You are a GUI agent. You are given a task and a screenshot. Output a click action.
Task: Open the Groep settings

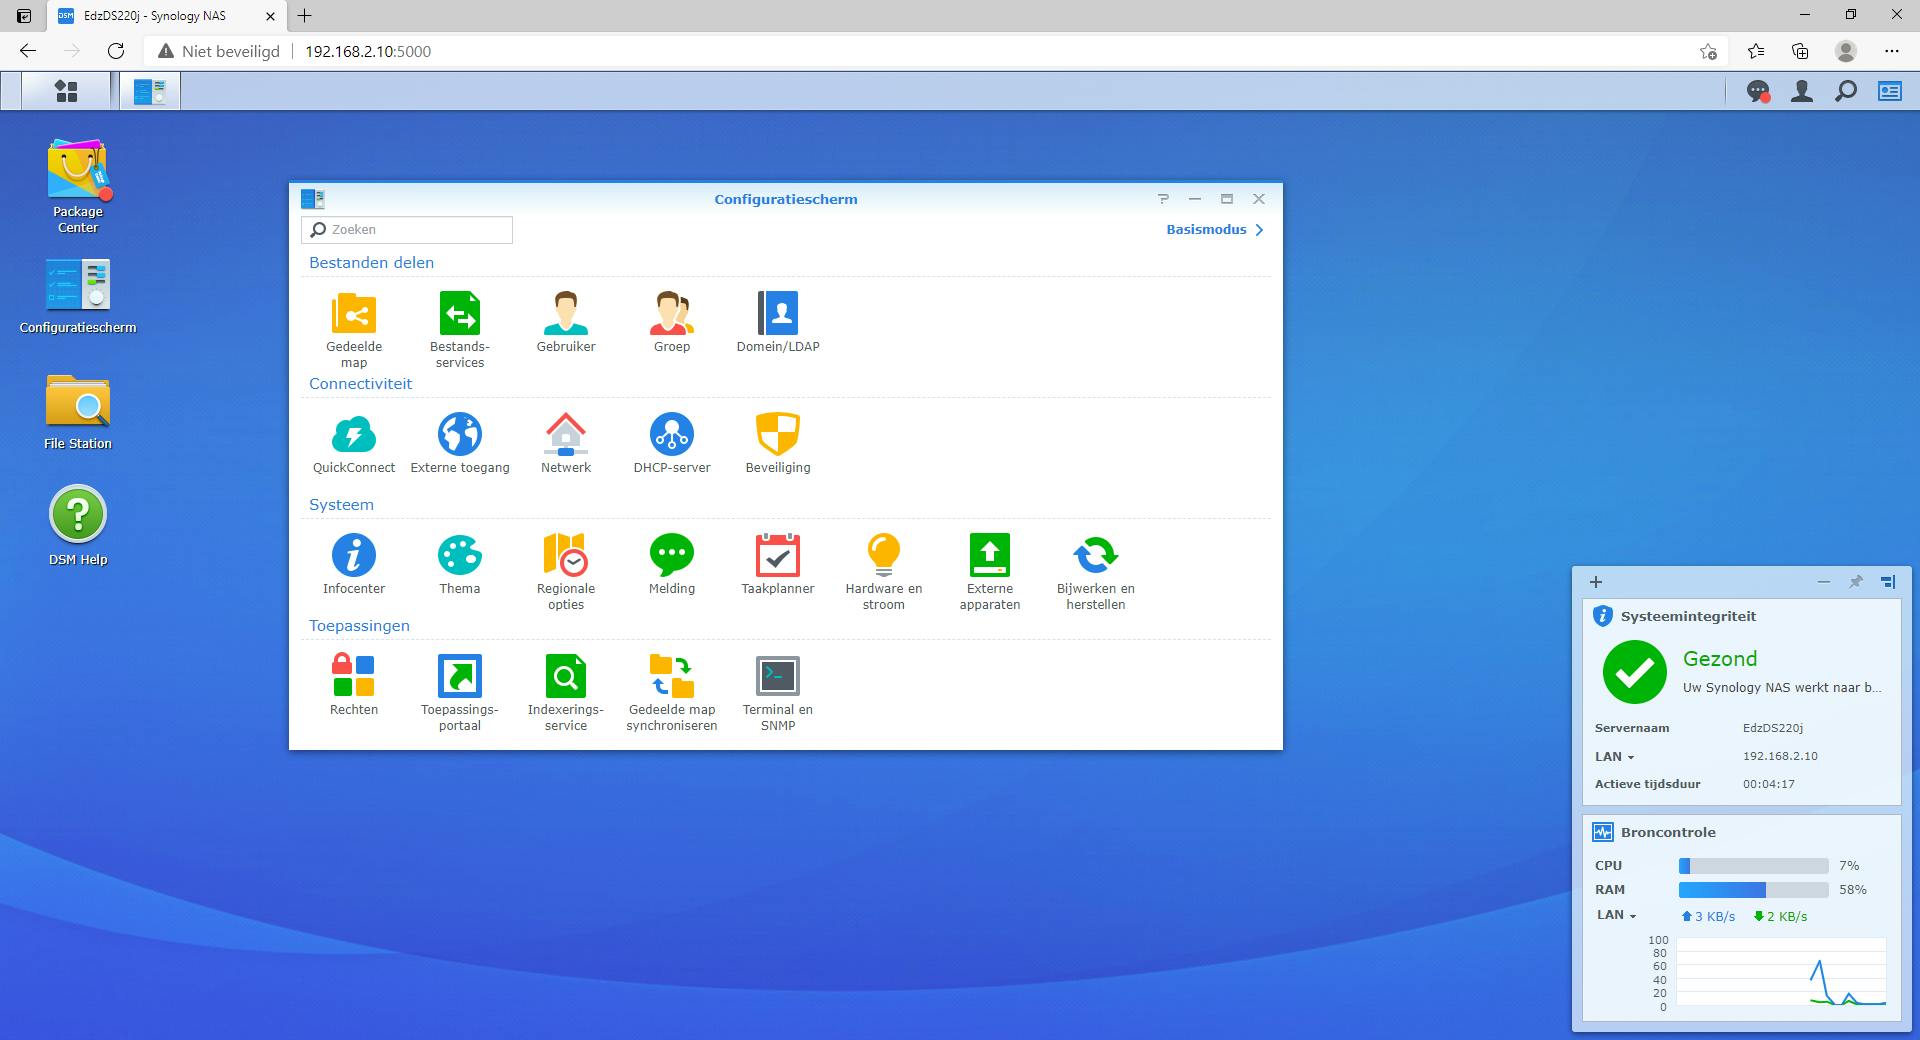tap(672, 322)
